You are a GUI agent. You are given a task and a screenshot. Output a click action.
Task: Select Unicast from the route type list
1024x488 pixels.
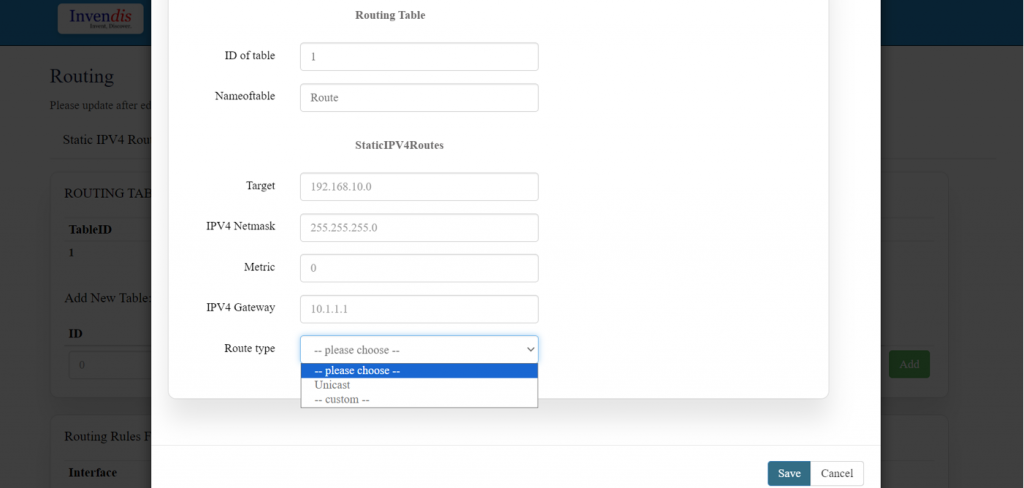pos(333,385)
